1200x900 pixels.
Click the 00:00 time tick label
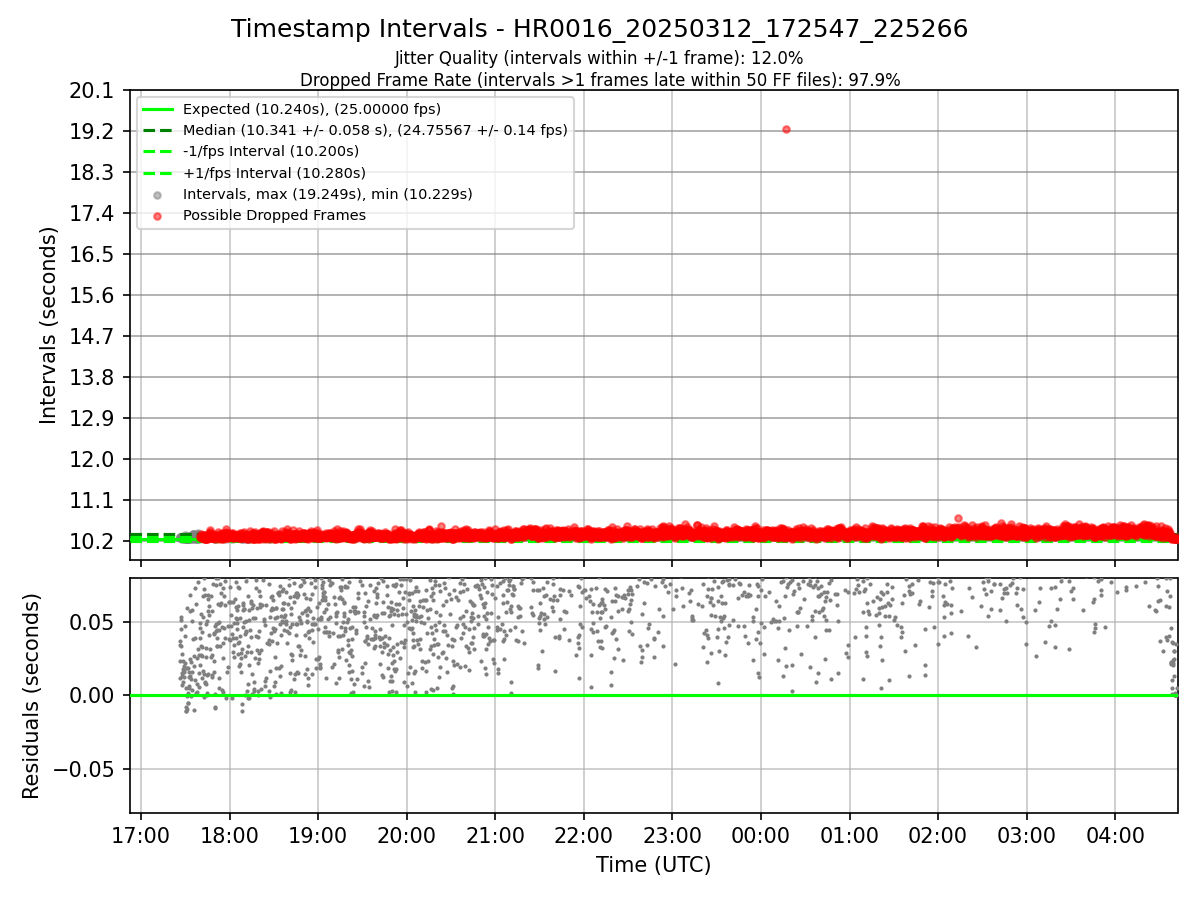pyautogui.click(x=761, y=835)
